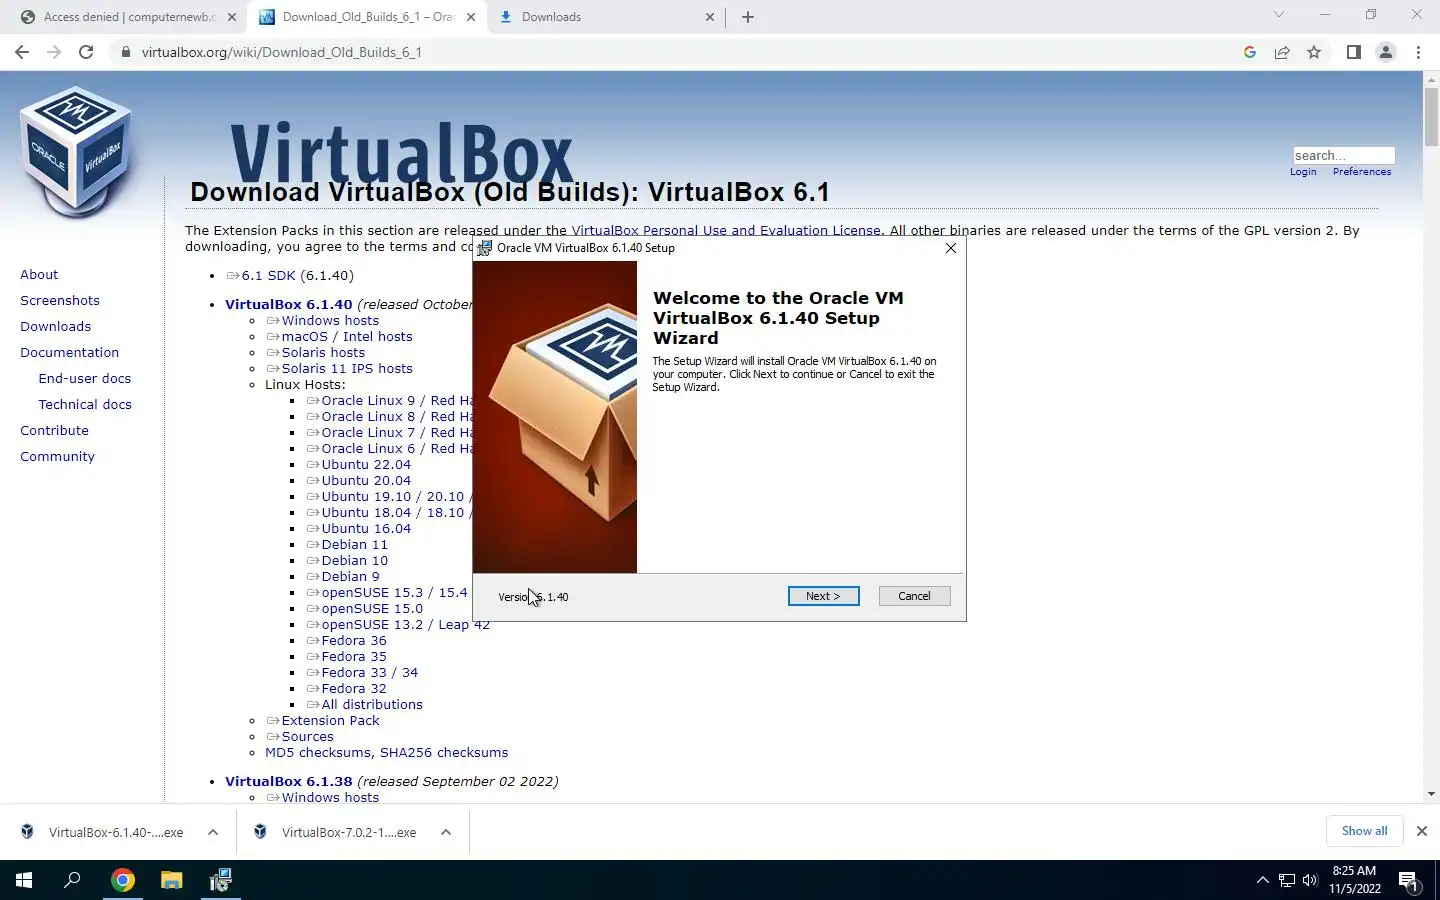Open Chrome three-dot menu

(1418, 52)
